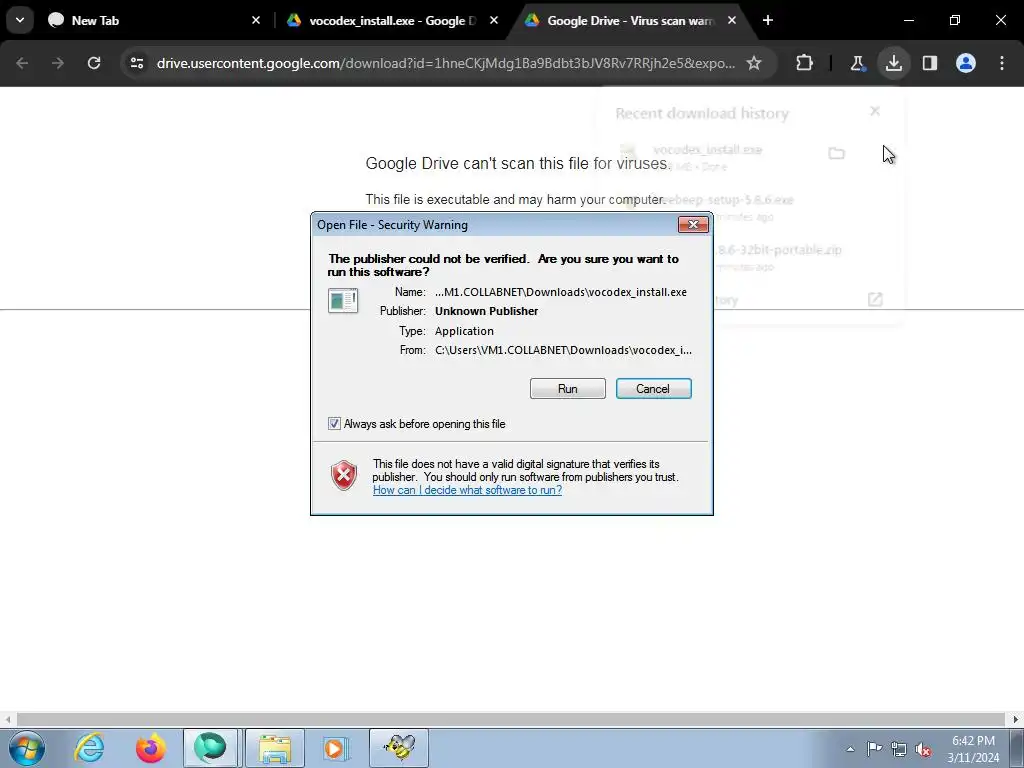Viewport: 1024px width, 768px height.
Task: Click the muted volume tray icon
Action: point(923,749)
